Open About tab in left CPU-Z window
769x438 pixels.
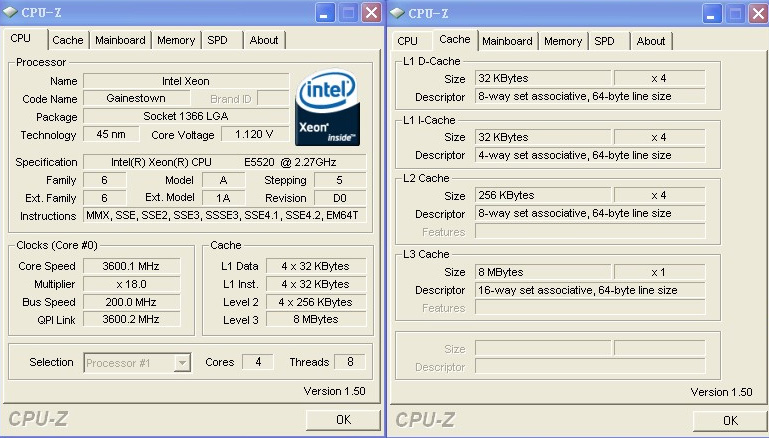click(x=264, y=40)
